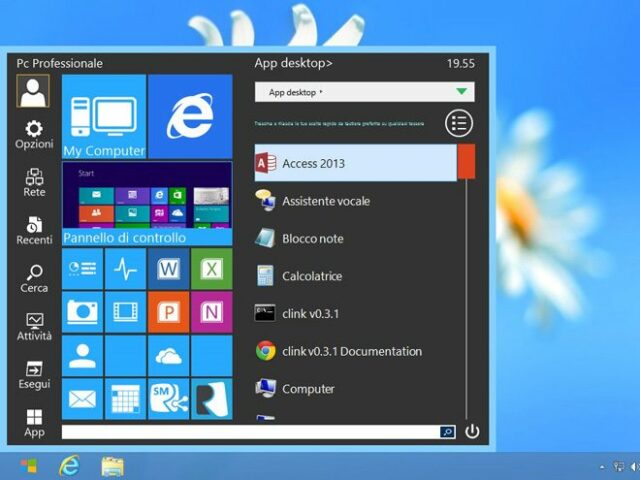Open the Mail envelope tile
Screen dimensions: 640x480
tap(82, 399)
